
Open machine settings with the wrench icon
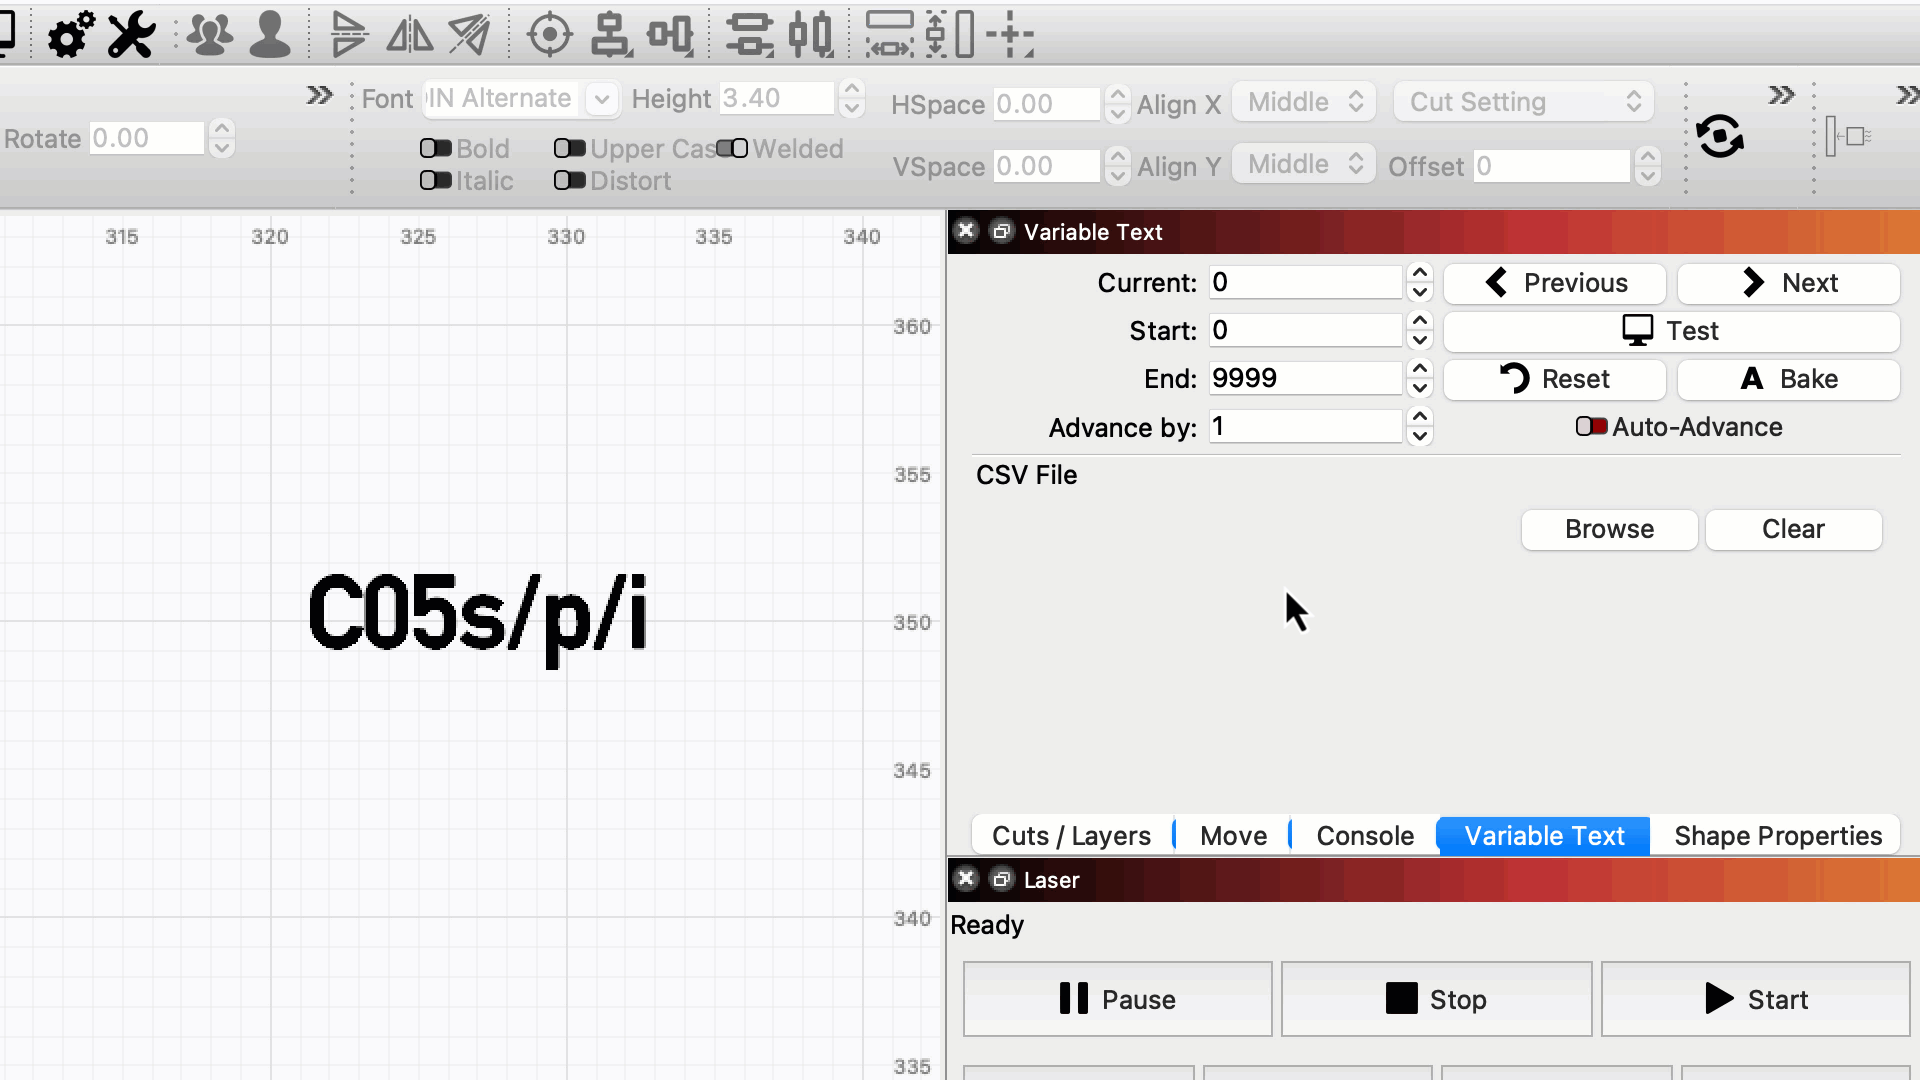(130, 34)
